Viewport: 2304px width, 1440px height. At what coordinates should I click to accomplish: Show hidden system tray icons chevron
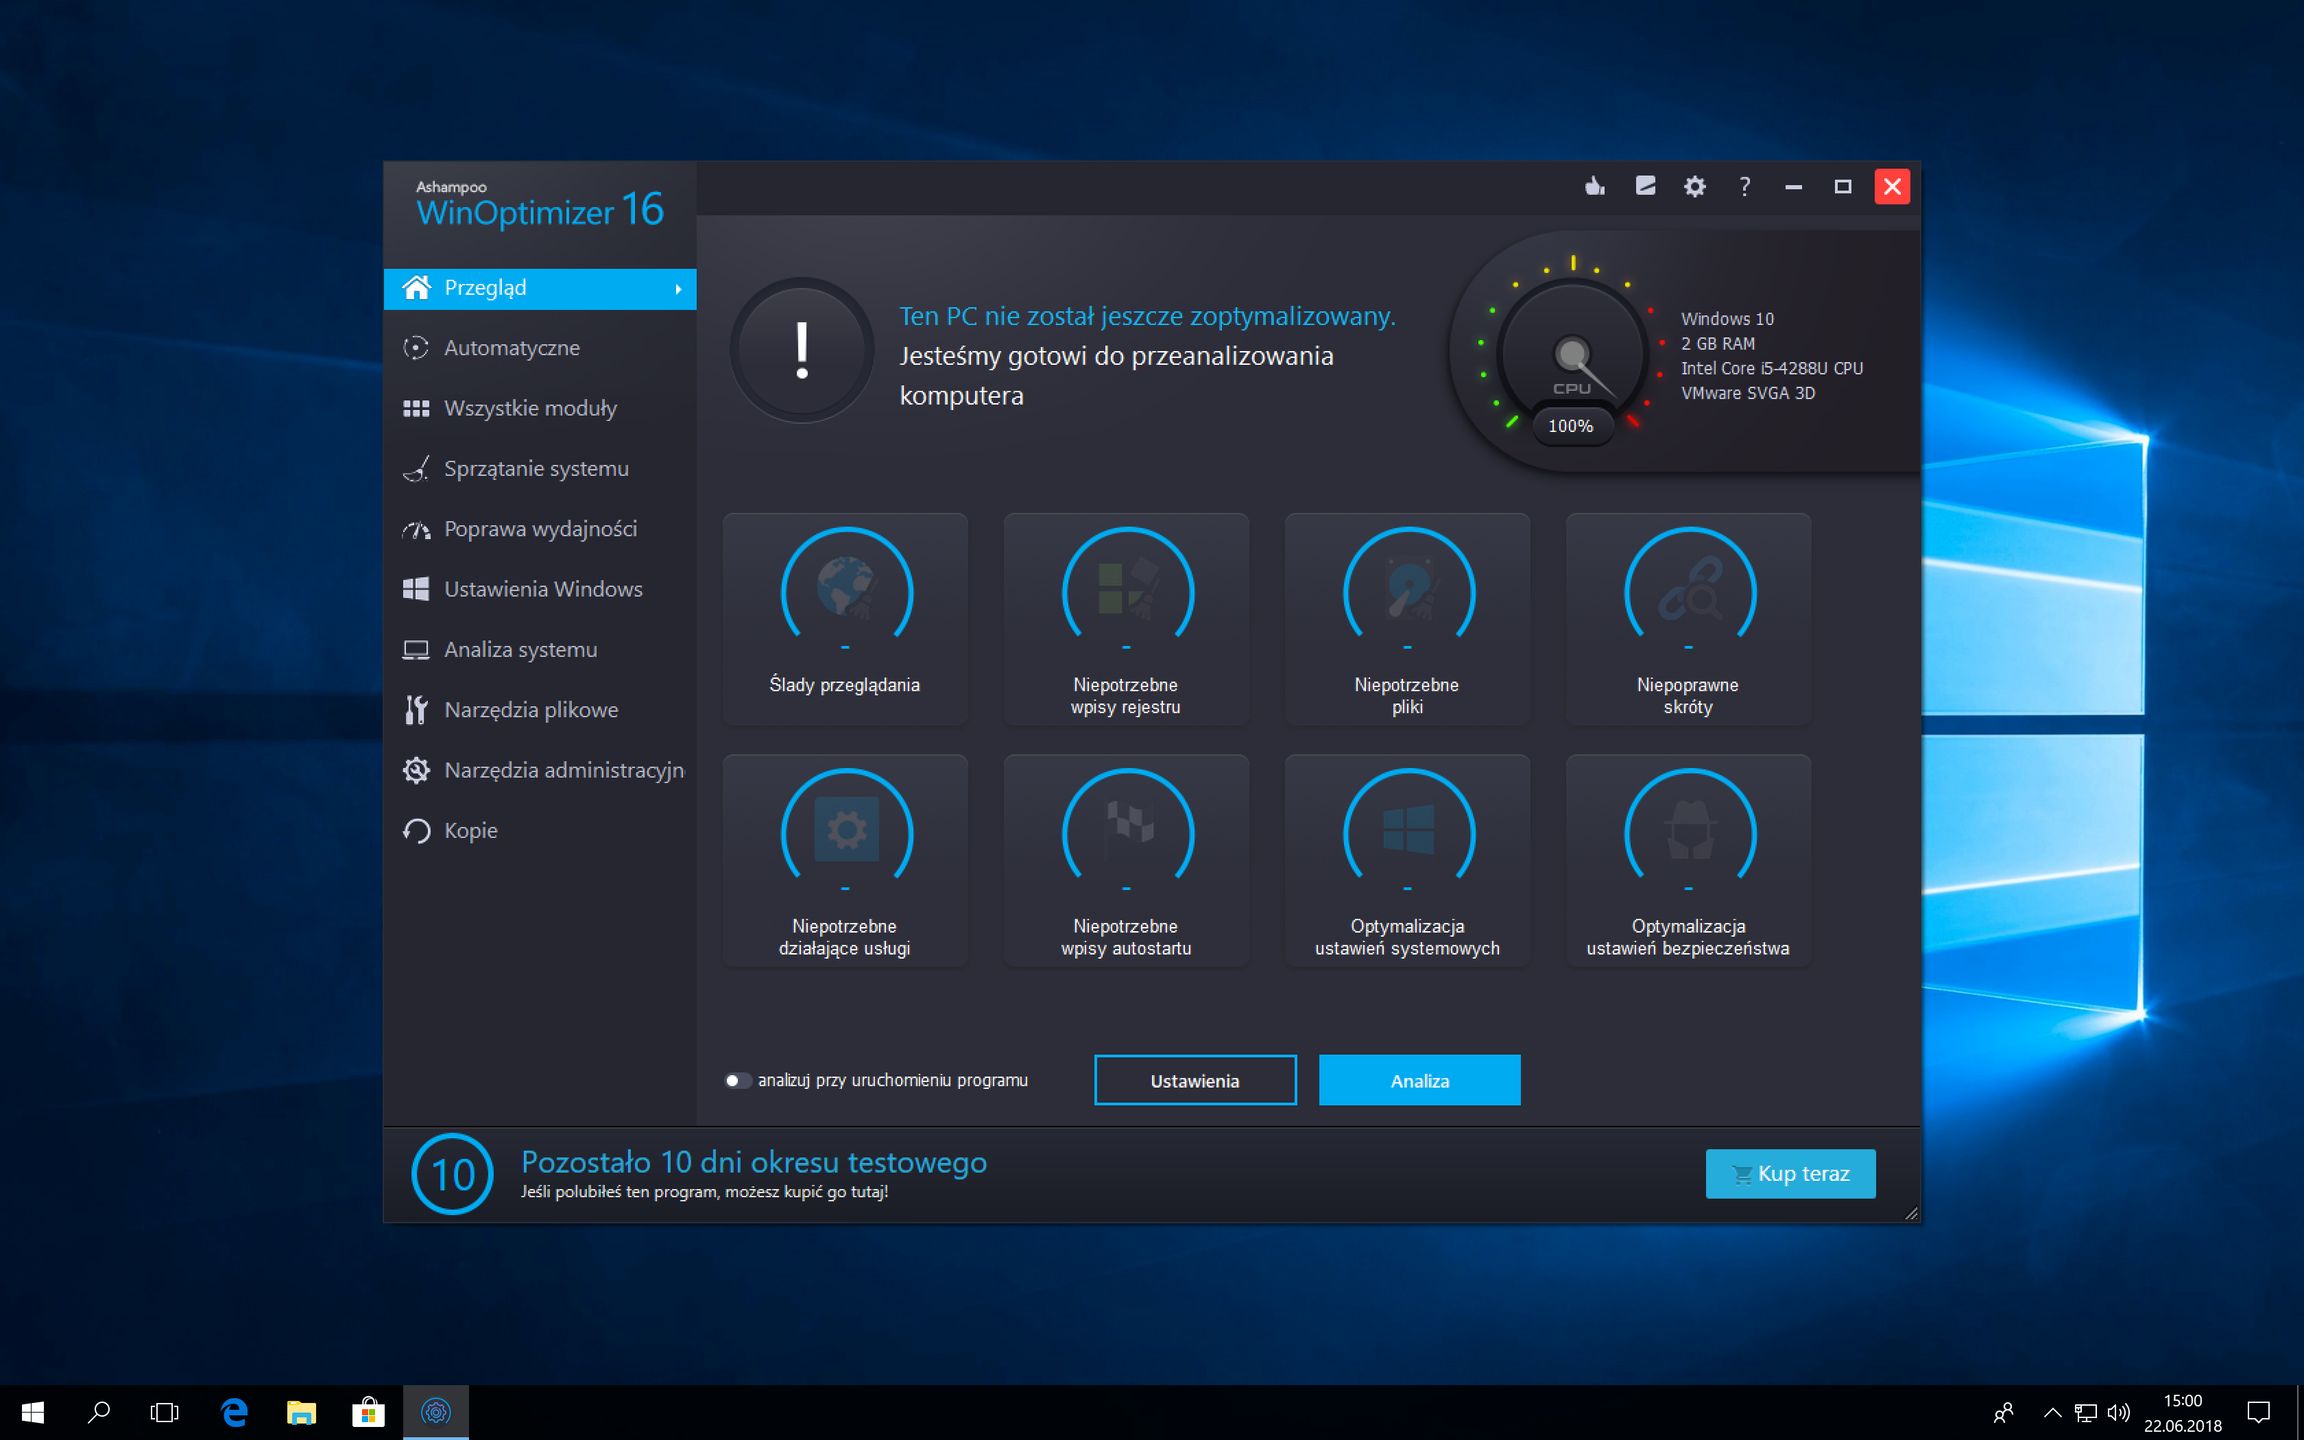point(2052,1412)
